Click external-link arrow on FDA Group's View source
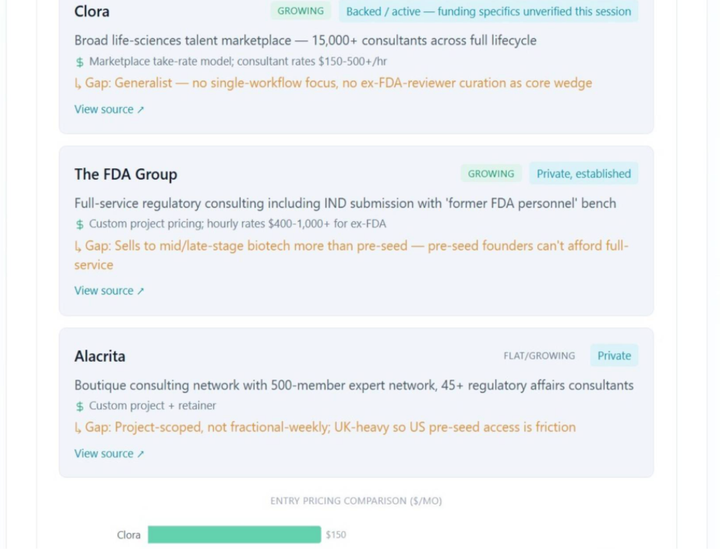 tap(141, 291)
